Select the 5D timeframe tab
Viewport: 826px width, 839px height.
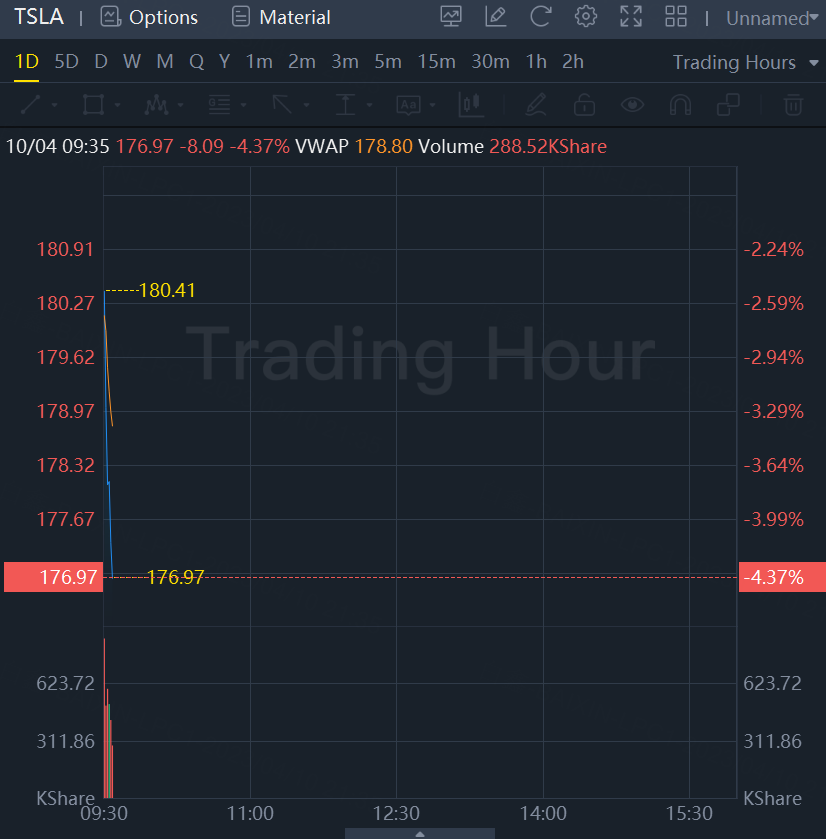66,62
